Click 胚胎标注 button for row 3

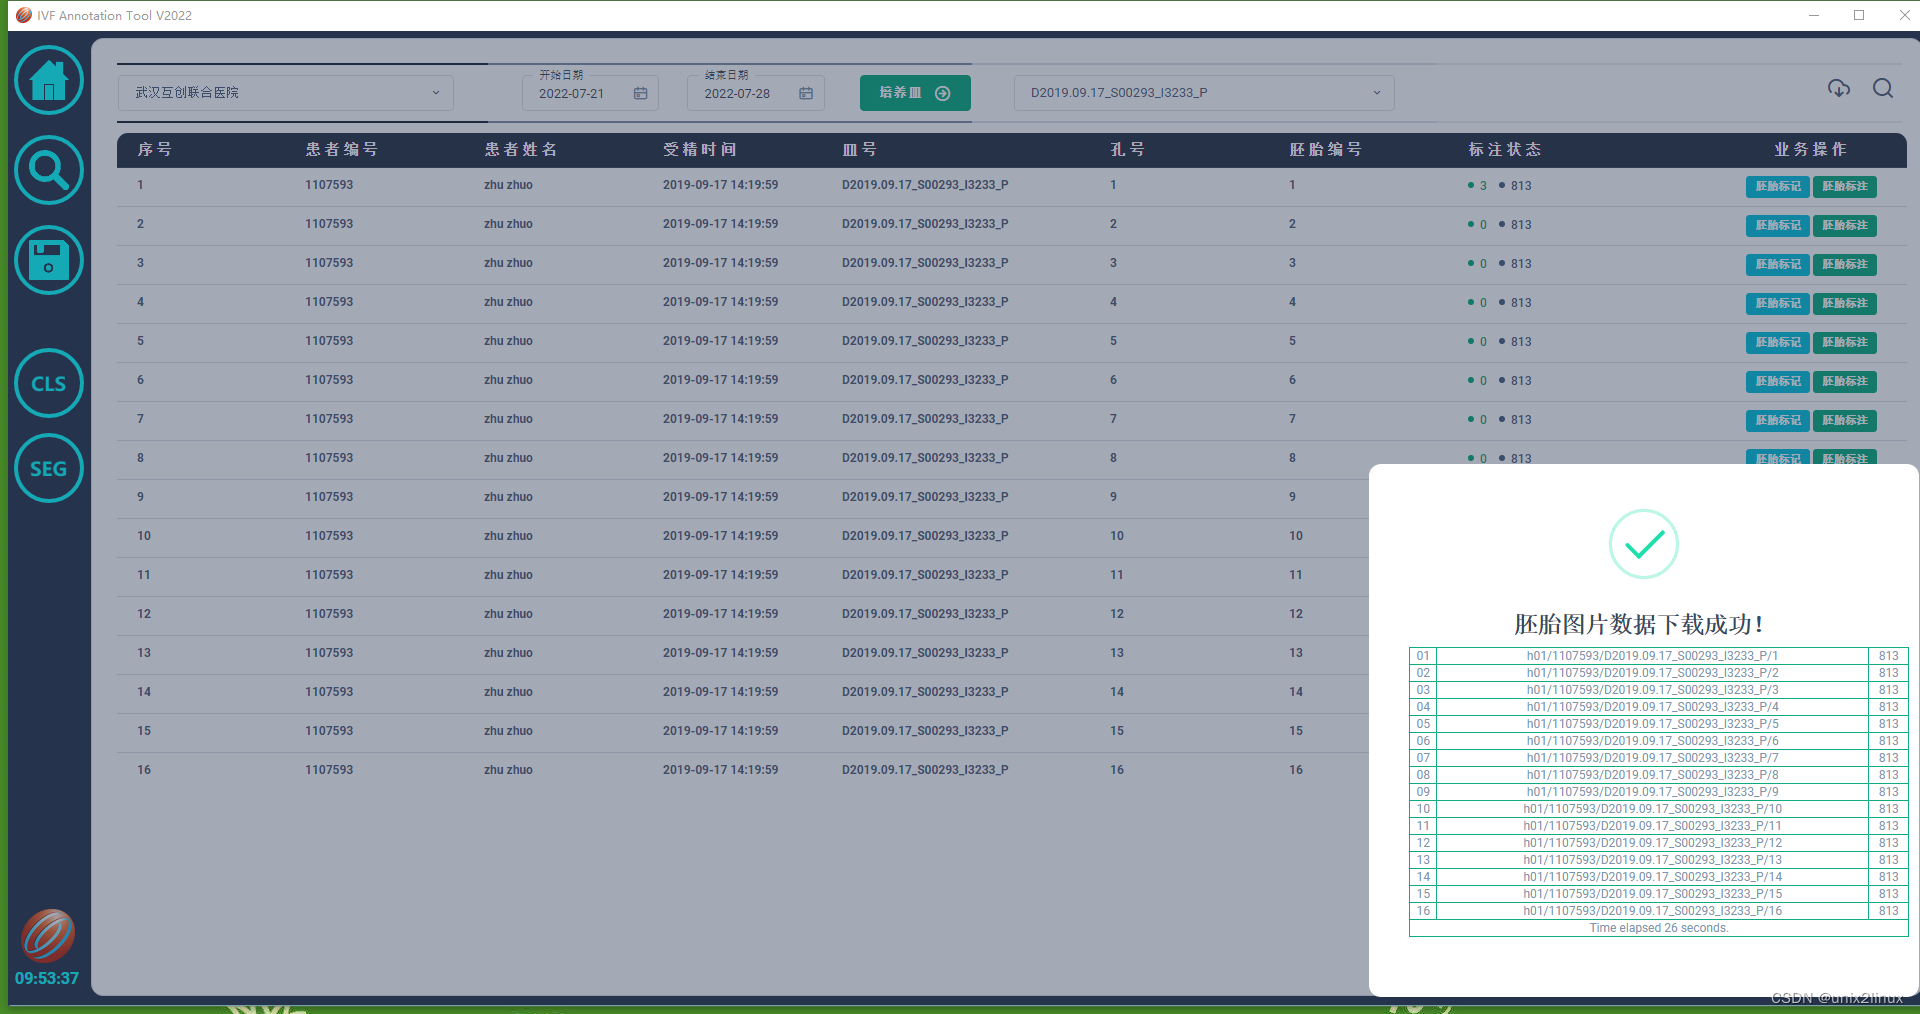[1845, 264]
